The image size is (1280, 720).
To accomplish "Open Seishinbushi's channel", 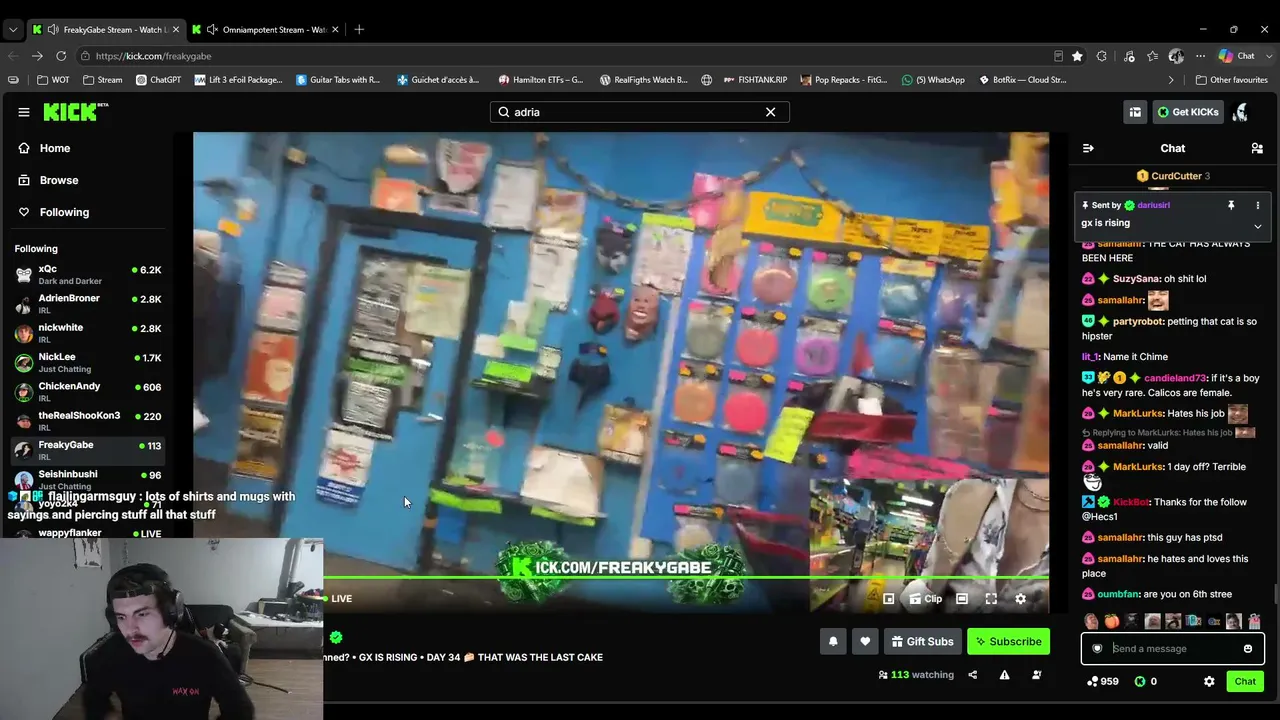I will click(x=88, y=479).
